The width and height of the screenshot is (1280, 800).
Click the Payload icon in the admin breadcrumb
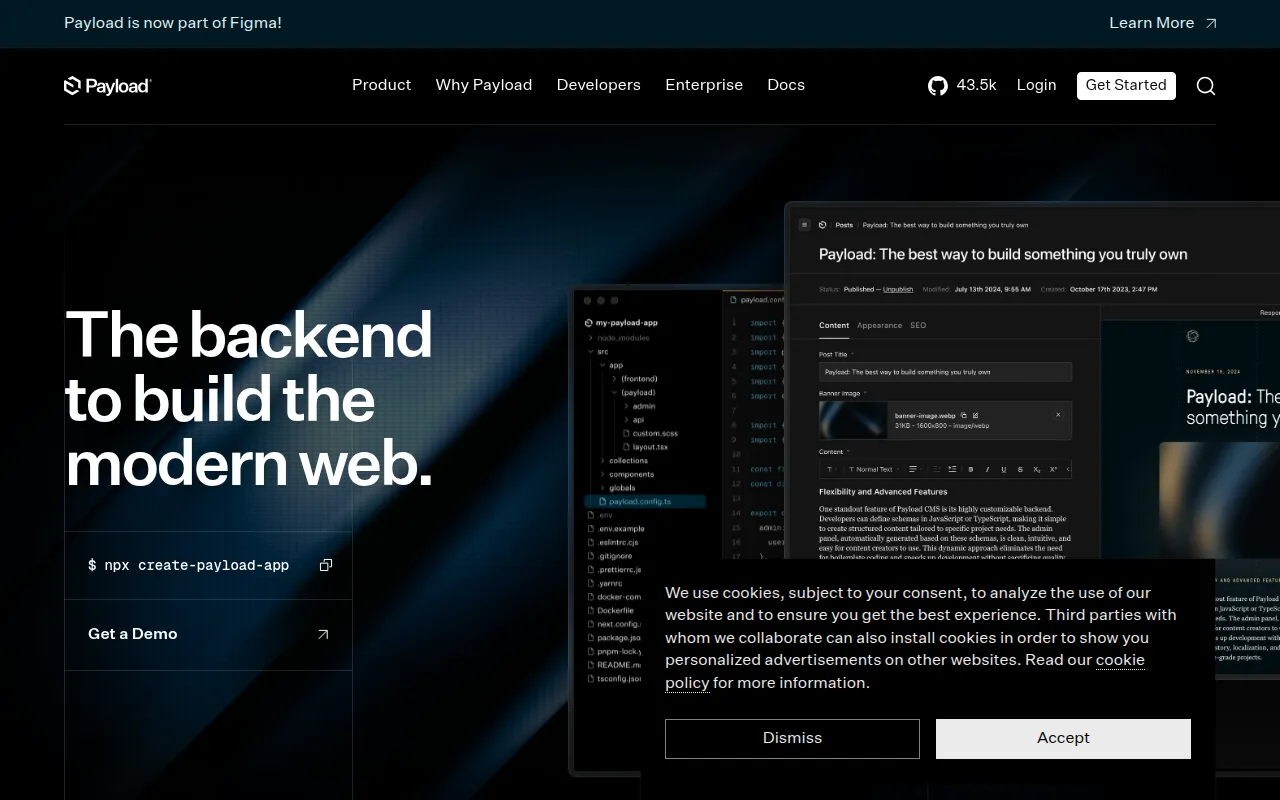pos(823,225)
